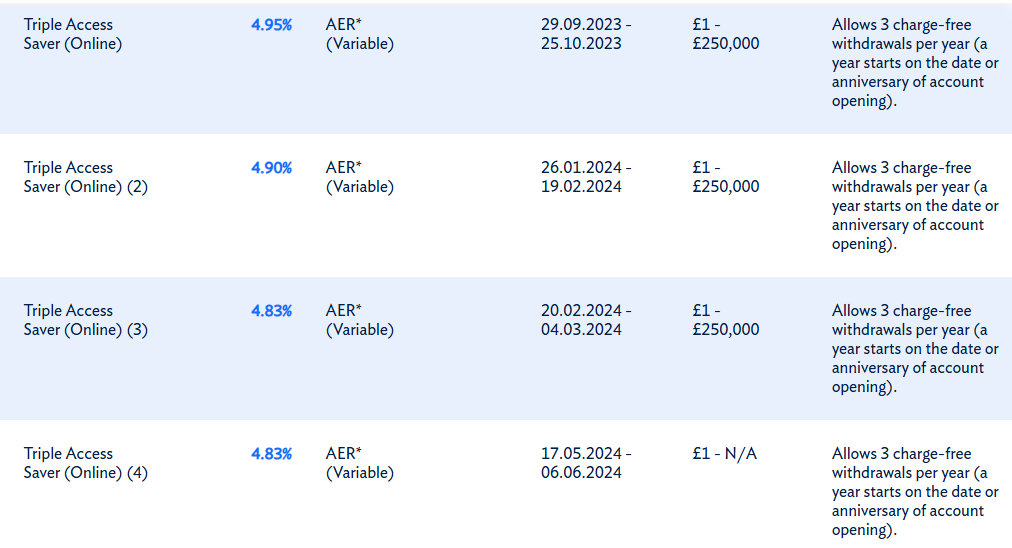Image resolution: width=1012 pixels, height=548 pixels.
Task: Click Triple Access Saver (Online) (4) name
Action: [x=86, y=463]
